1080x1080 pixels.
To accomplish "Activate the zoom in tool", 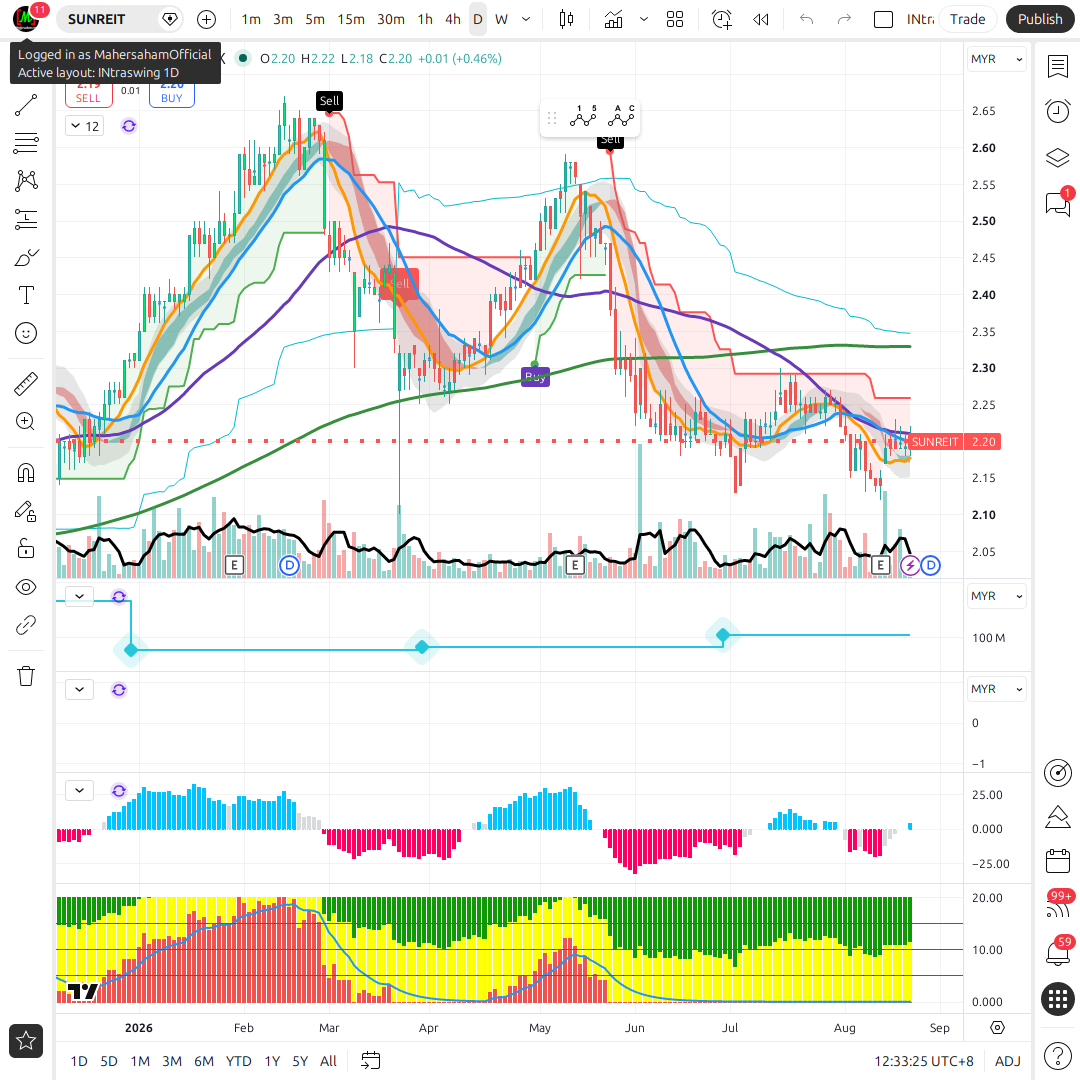I will (x=25, y=422).
